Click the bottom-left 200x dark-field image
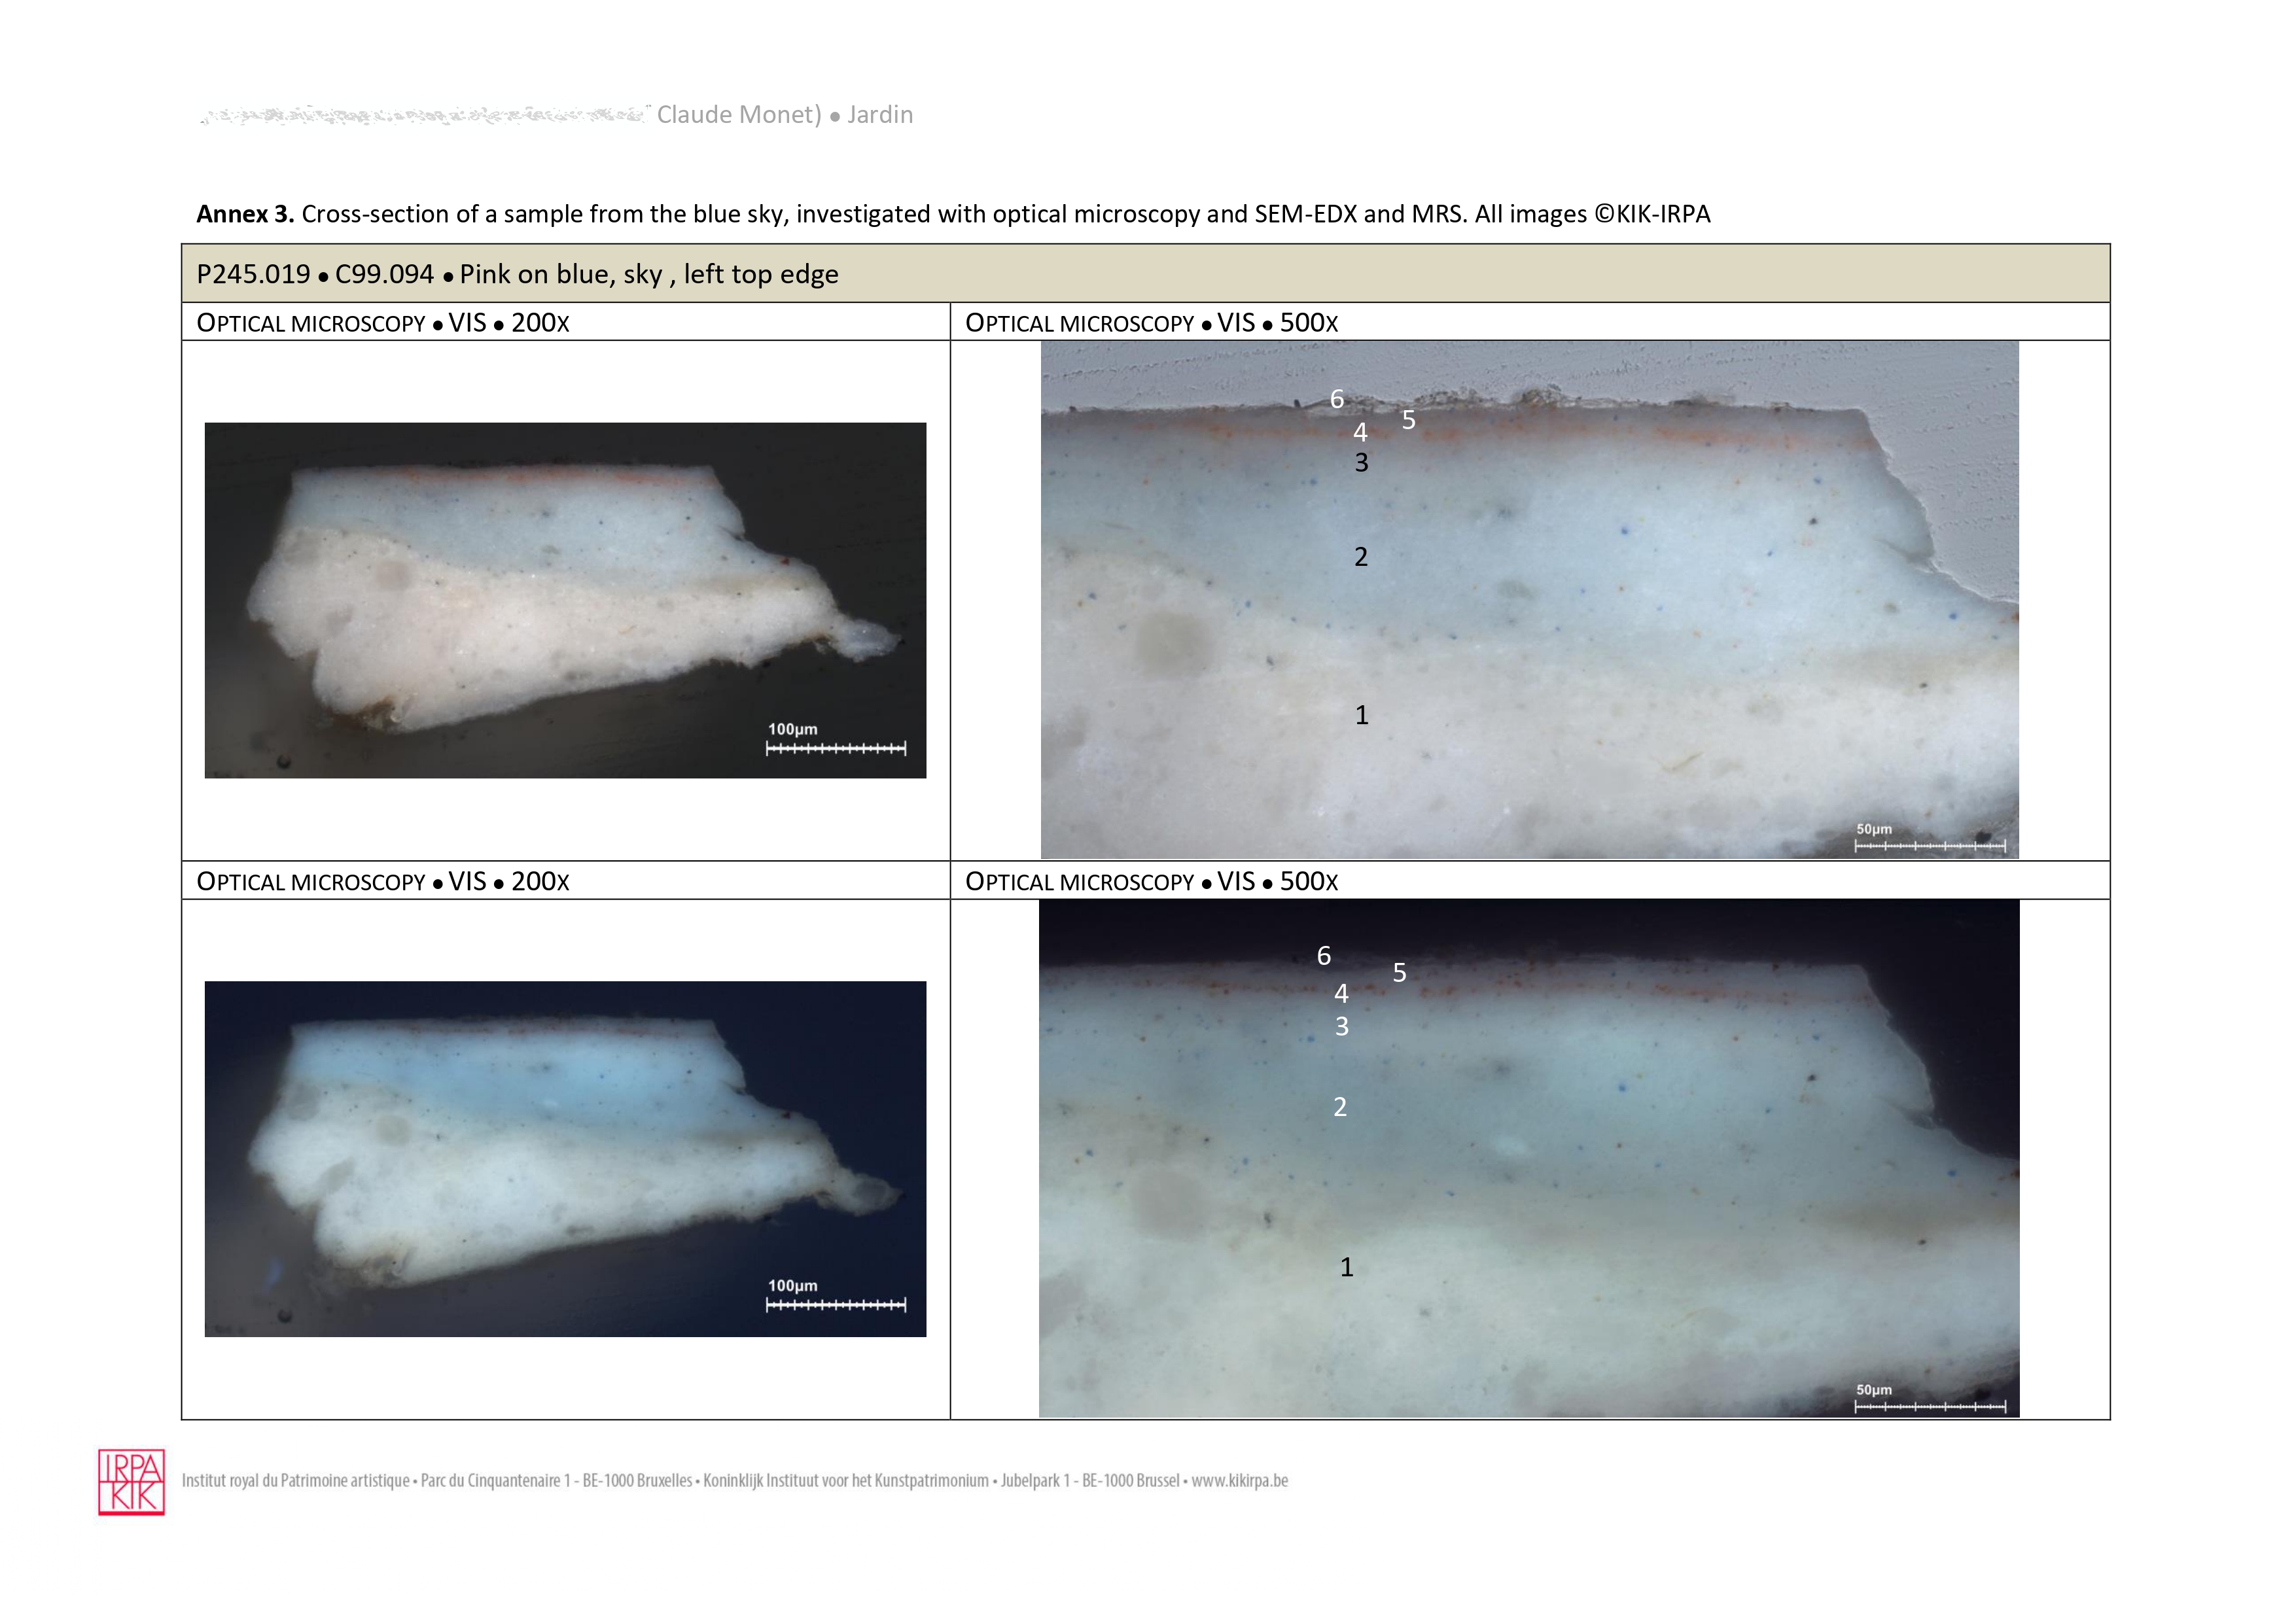 [565, 1158]
